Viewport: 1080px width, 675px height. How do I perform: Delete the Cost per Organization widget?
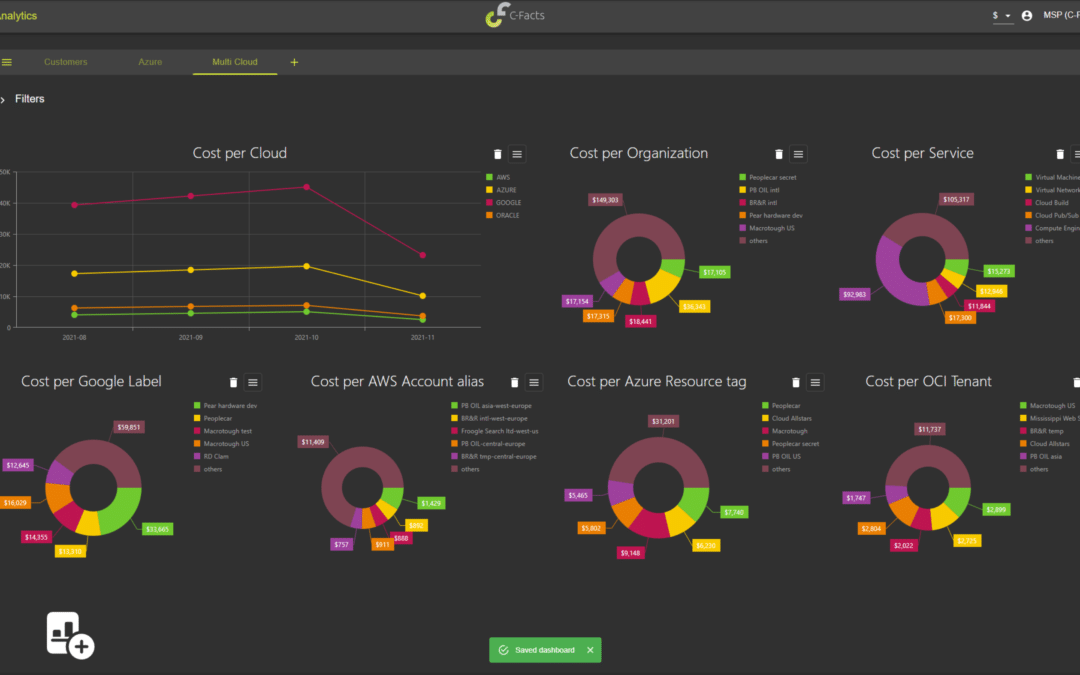pos(778,154)
